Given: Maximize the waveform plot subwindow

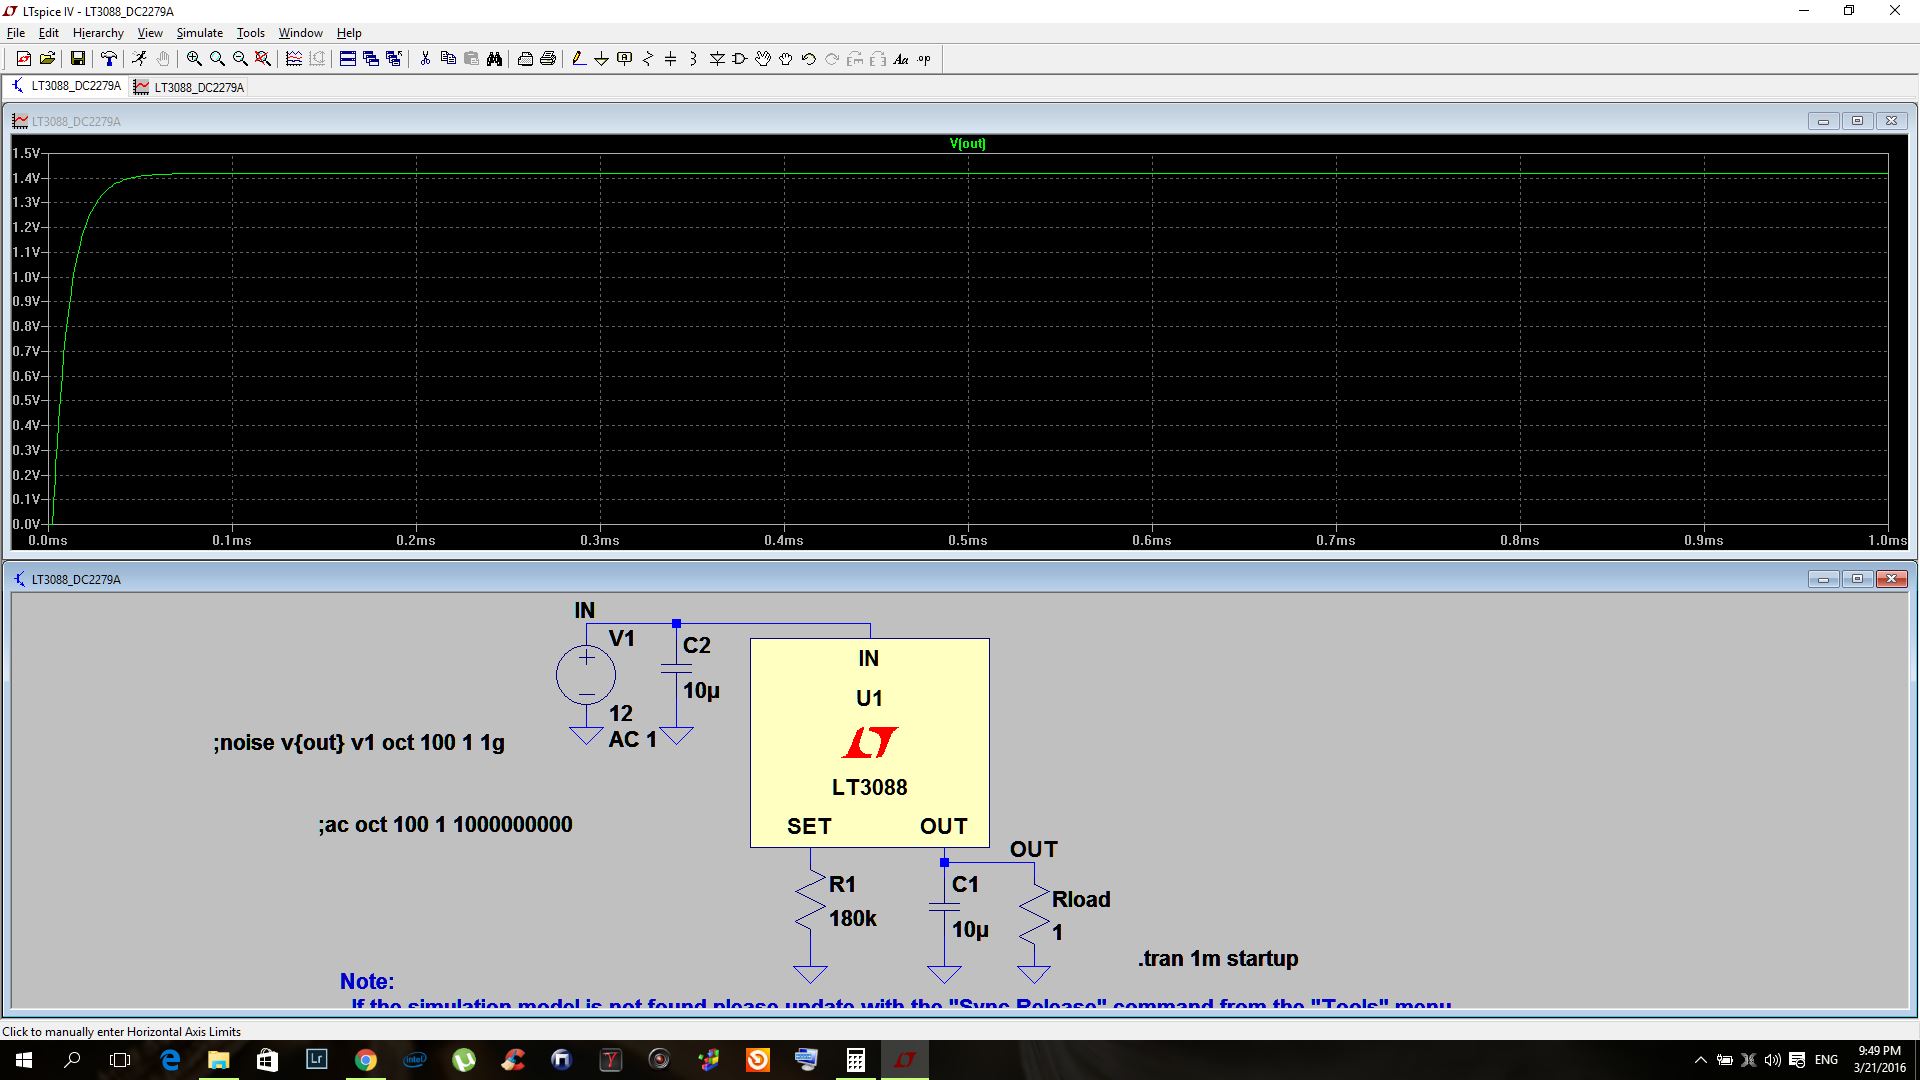Looking at the screenshot, I should click(1857, 121).
